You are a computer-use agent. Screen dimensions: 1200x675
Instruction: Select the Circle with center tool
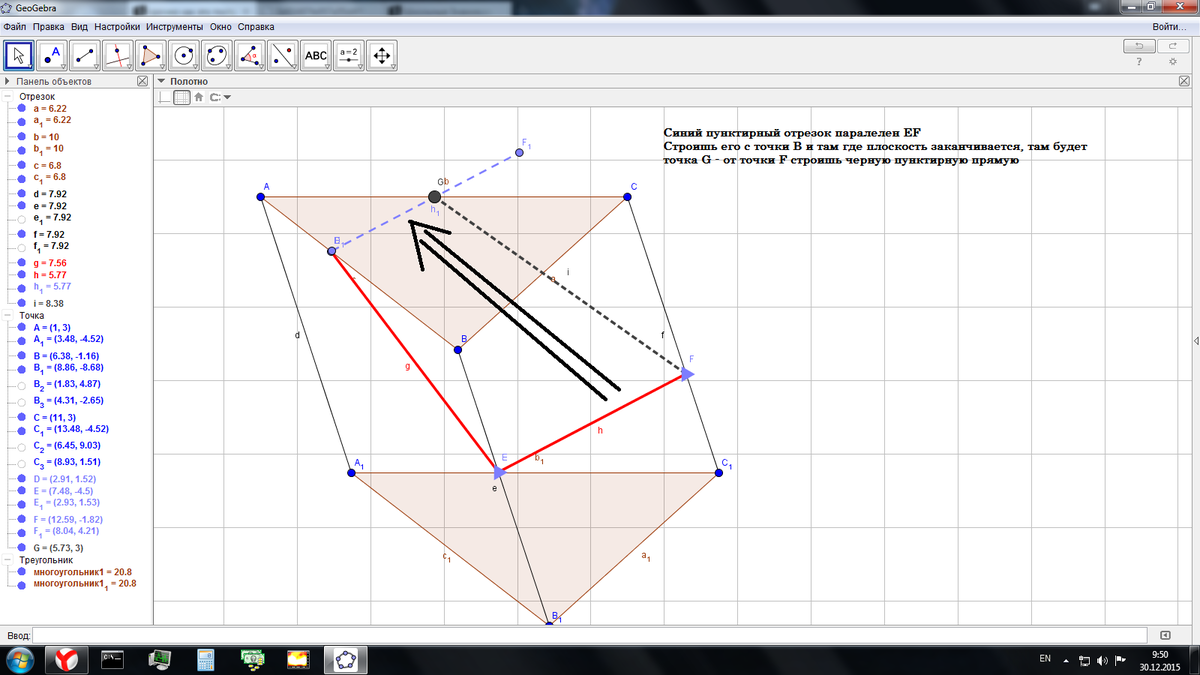click(x=183, y=55)
